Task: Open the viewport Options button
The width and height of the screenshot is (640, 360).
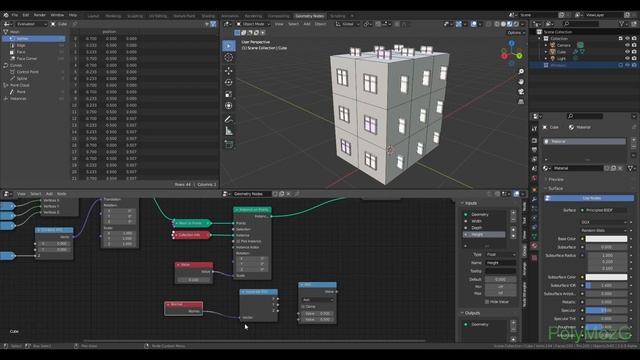Action: click(x=516, y=33)
